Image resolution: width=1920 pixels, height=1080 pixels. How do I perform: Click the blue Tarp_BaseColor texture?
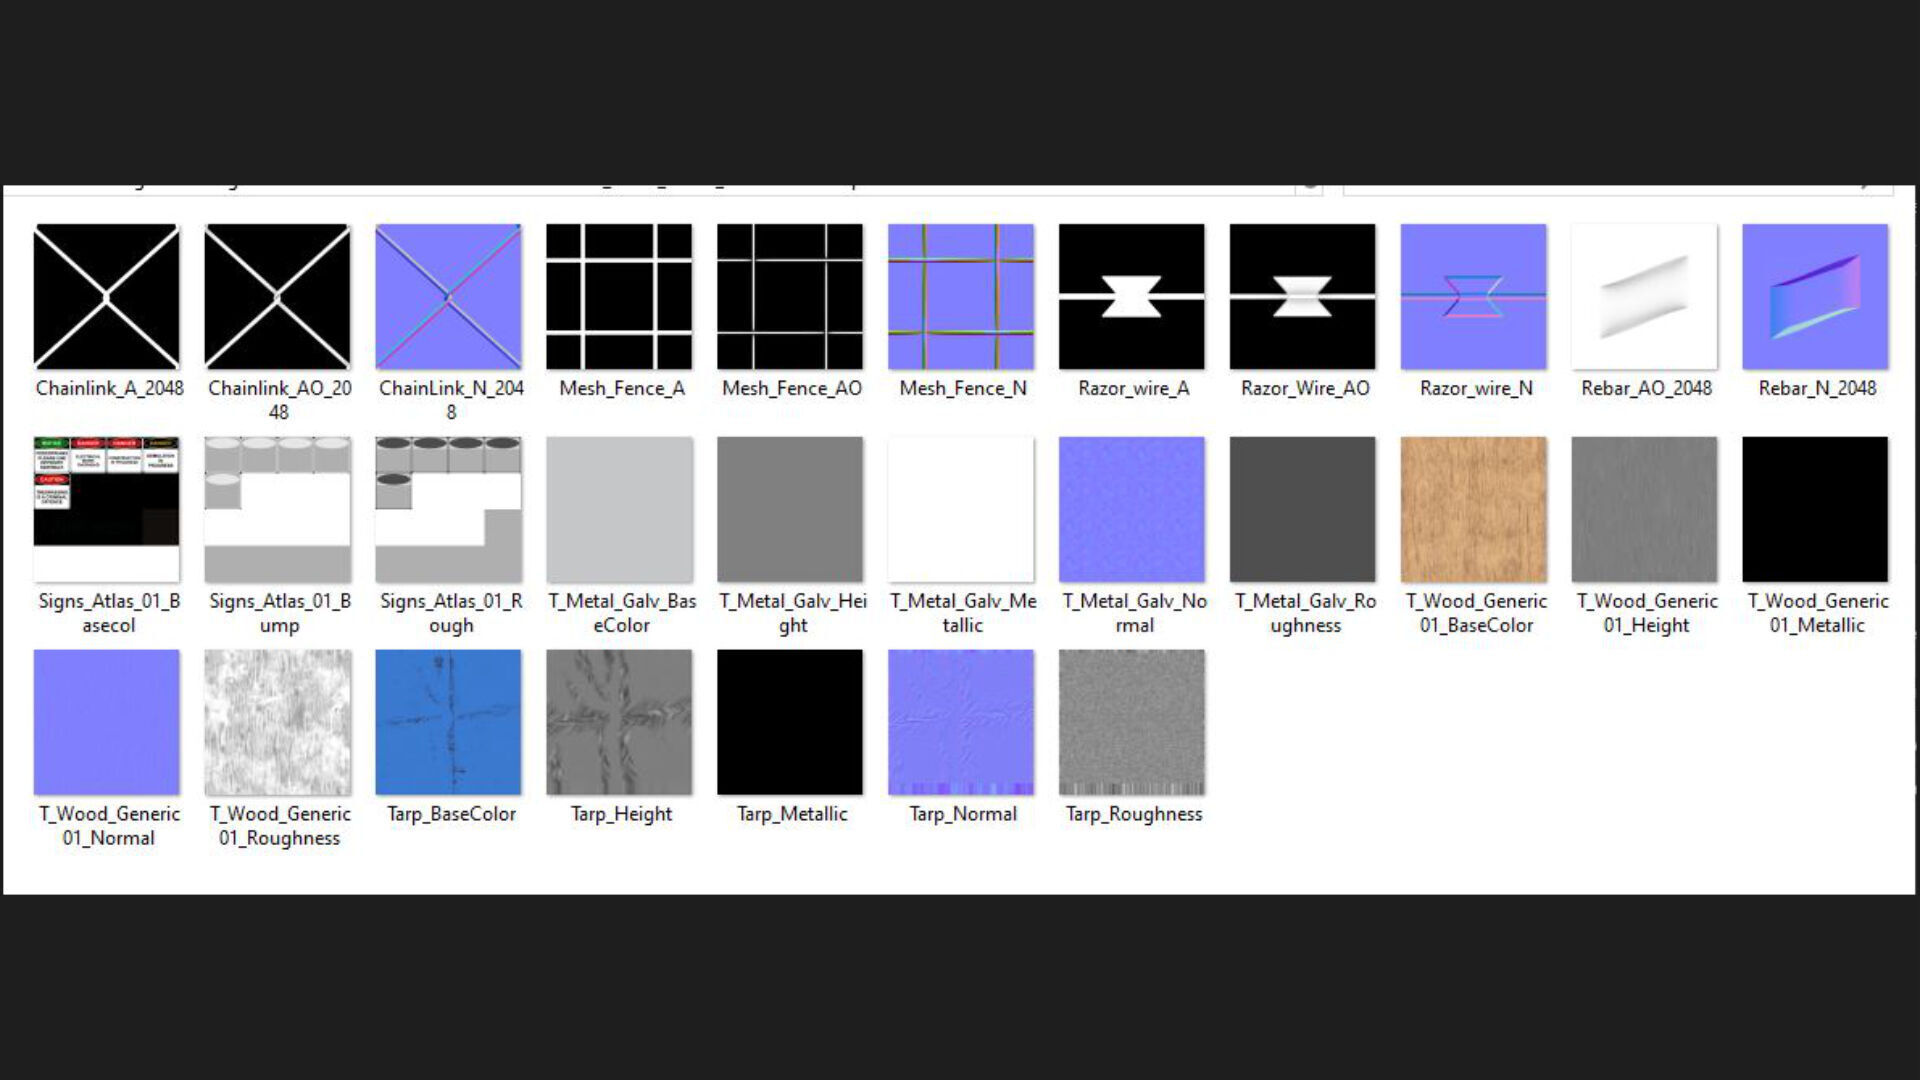pos(448,722)
